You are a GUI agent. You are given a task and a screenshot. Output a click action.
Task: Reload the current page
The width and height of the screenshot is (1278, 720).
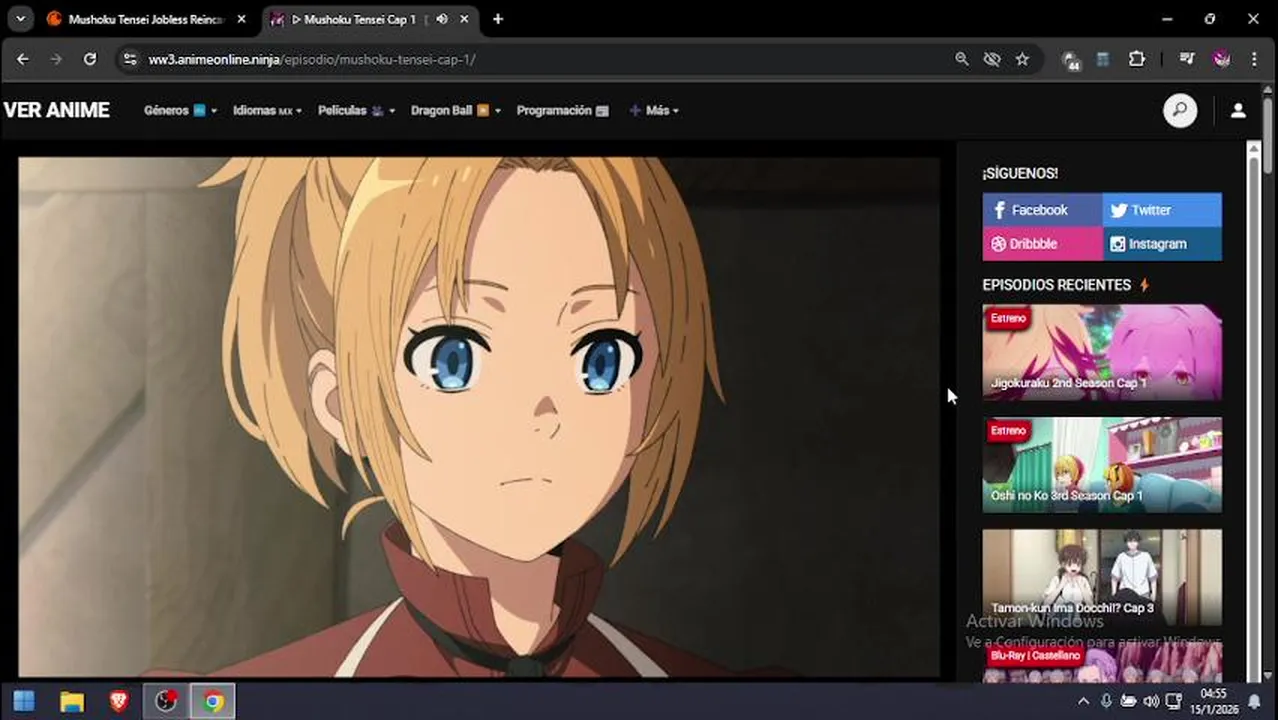[x=90, y=59]
